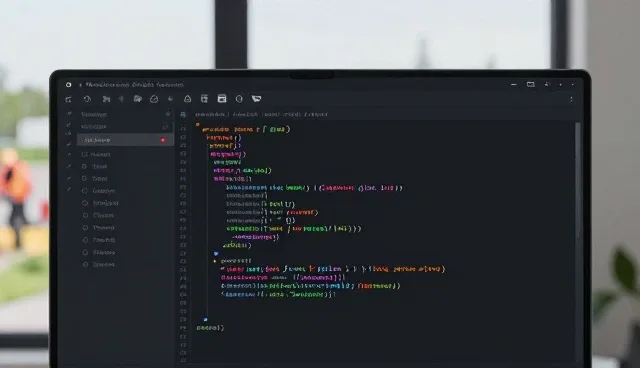Click the editor's vertical scrollbar
The width and height of the screenshot is (640, 368).
577,181
